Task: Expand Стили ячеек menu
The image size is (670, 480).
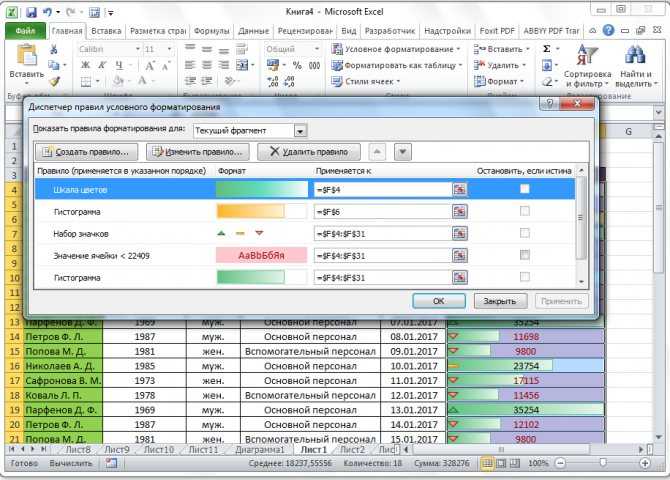Action: tap(366, 81)
